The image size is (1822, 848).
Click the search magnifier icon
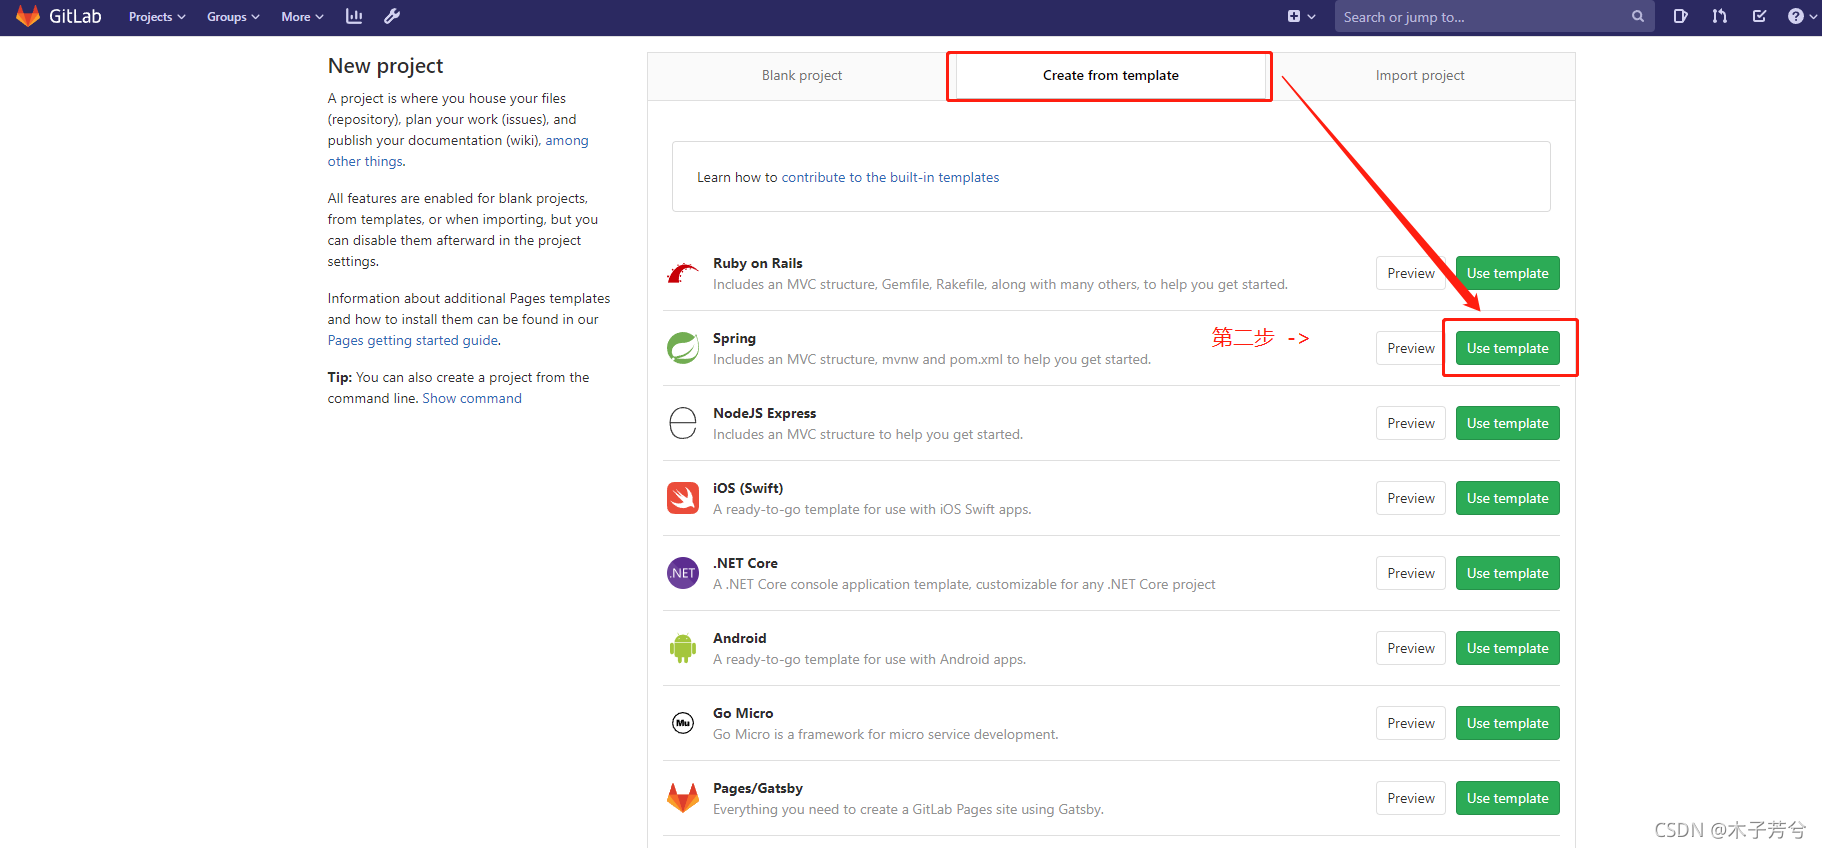1638,17
